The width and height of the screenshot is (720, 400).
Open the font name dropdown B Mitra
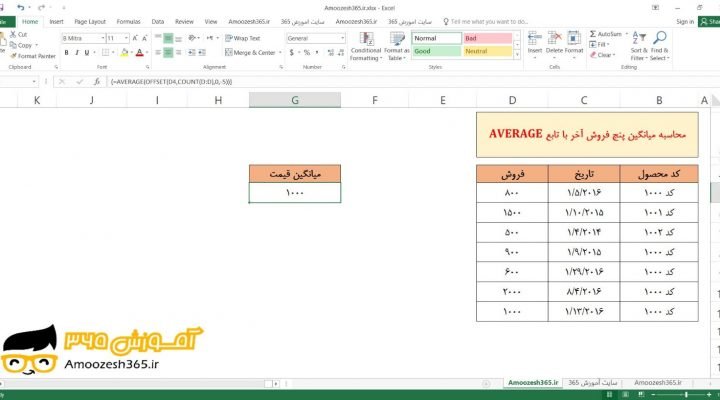click(x=103, y=38)
